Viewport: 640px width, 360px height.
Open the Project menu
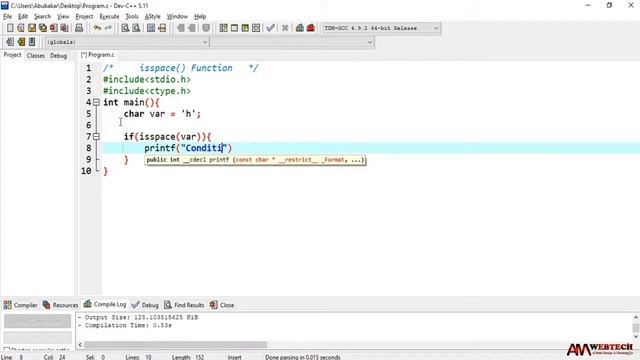84,16
